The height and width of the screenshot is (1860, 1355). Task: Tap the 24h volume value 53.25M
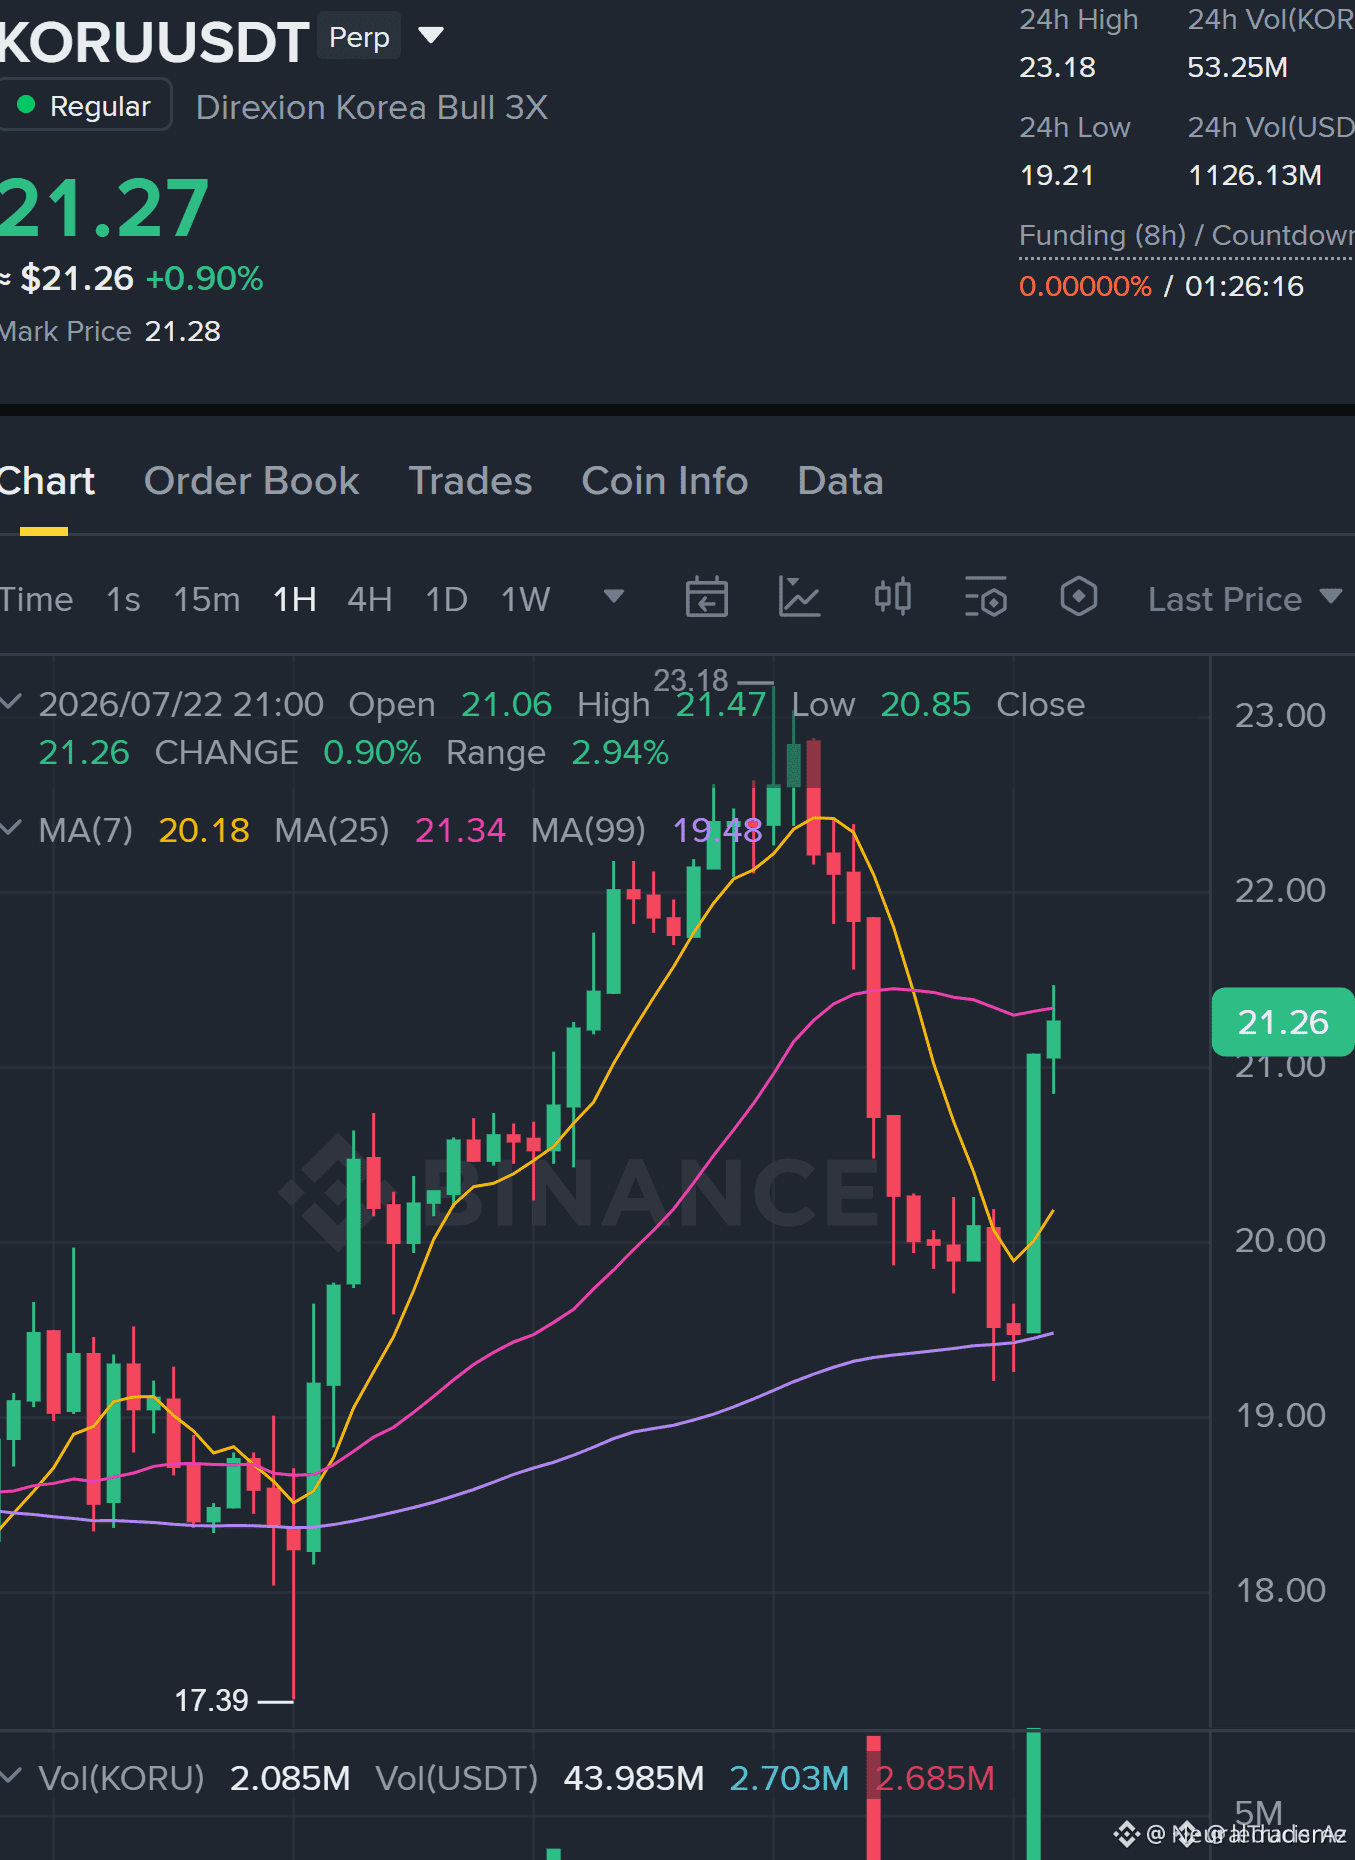(1237, 68)
